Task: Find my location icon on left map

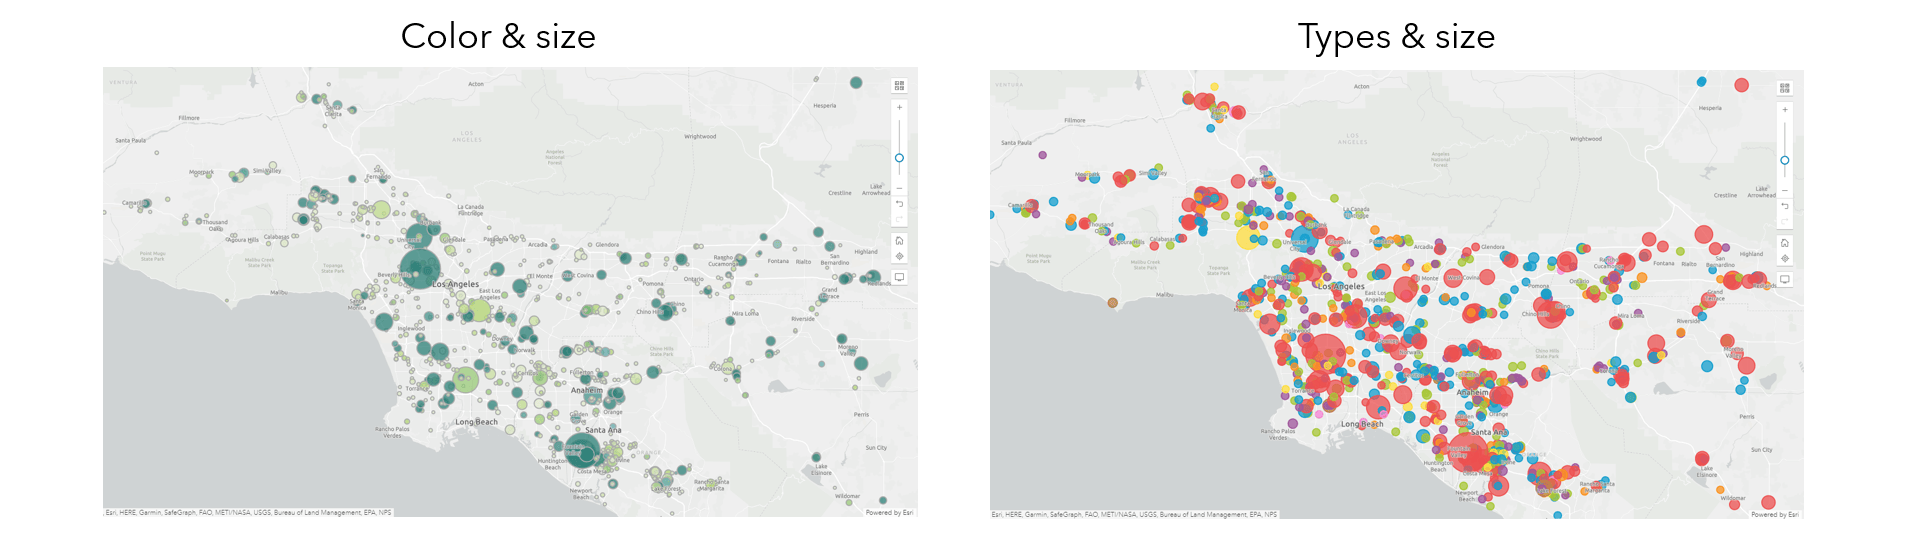Action: point(899,257)
